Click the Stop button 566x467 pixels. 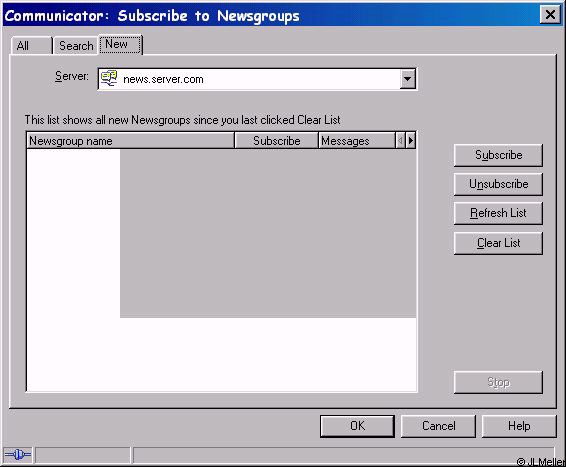click(x=498, y=382)
